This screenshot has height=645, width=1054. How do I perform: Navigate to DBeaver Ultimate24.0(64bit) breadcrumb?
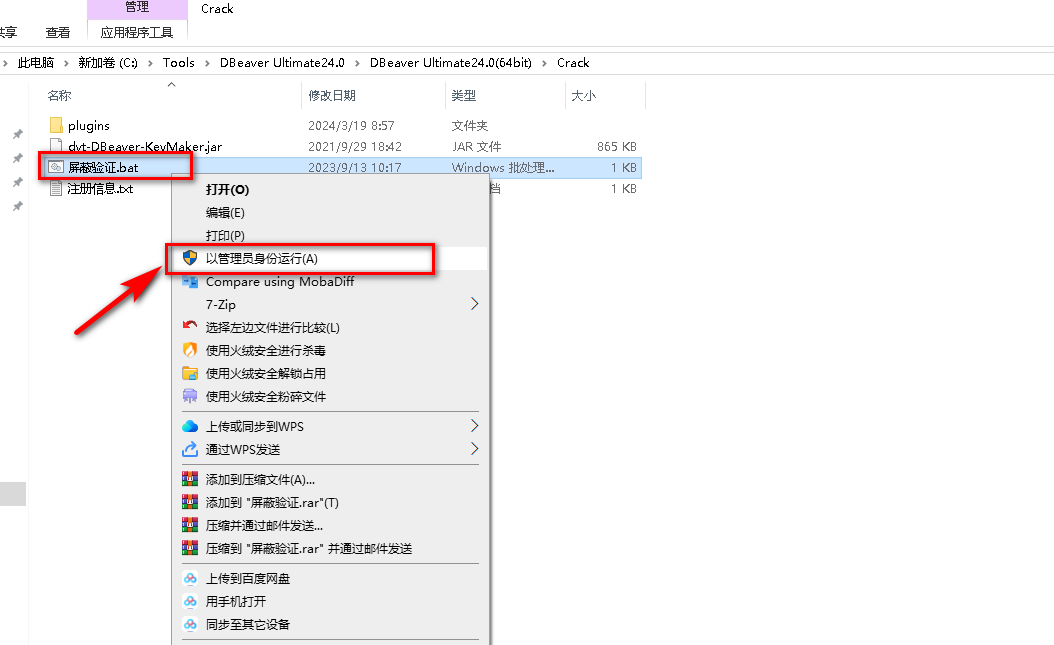click(450, 62)
